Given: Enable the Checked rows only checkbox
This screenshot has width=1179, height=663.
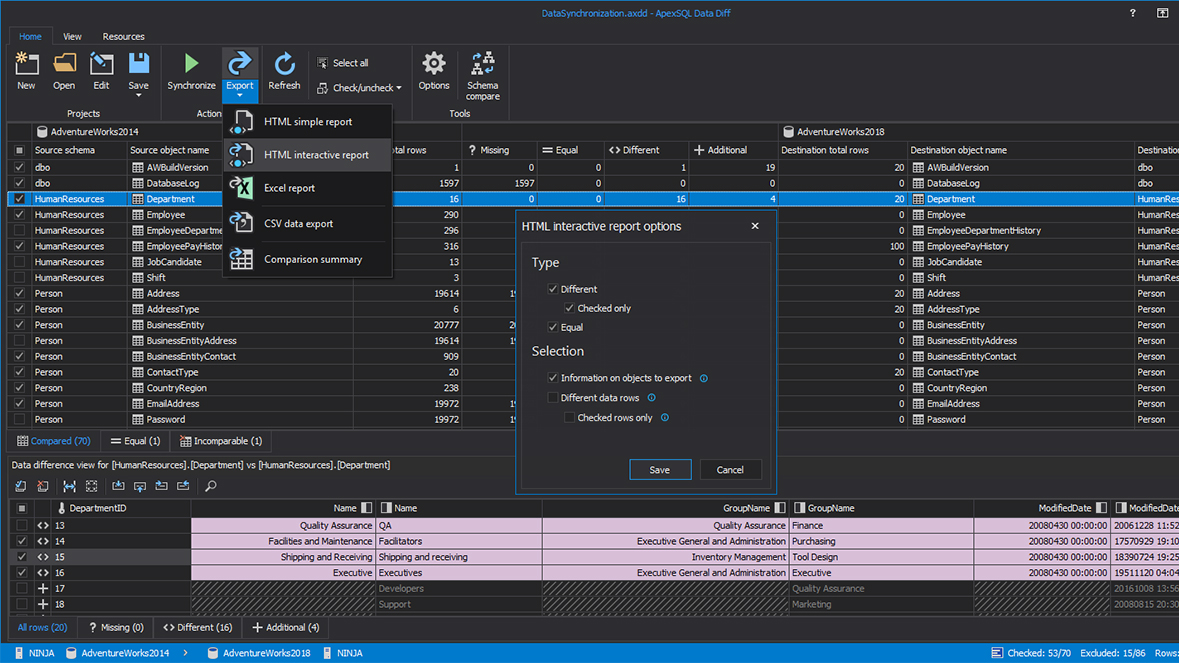Looking at the screenshot, I should [x=569, y=417].
